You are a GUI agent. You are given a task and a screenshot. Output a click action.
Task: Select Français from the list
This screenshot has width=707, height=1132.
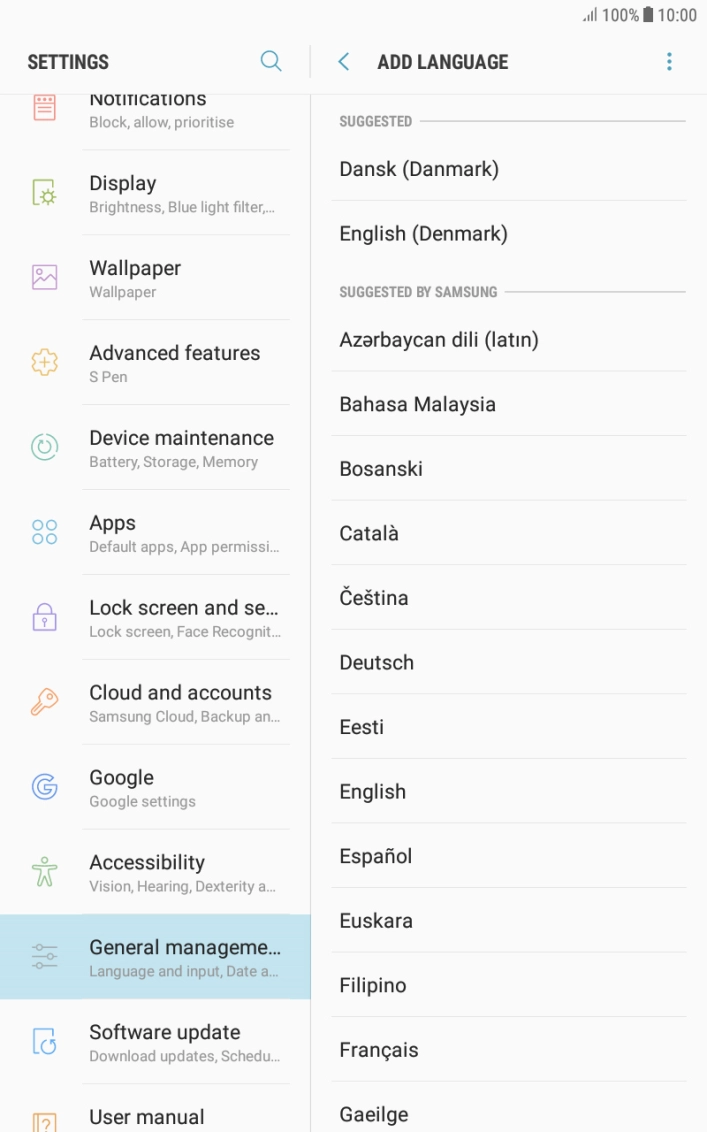point(379,1050)
